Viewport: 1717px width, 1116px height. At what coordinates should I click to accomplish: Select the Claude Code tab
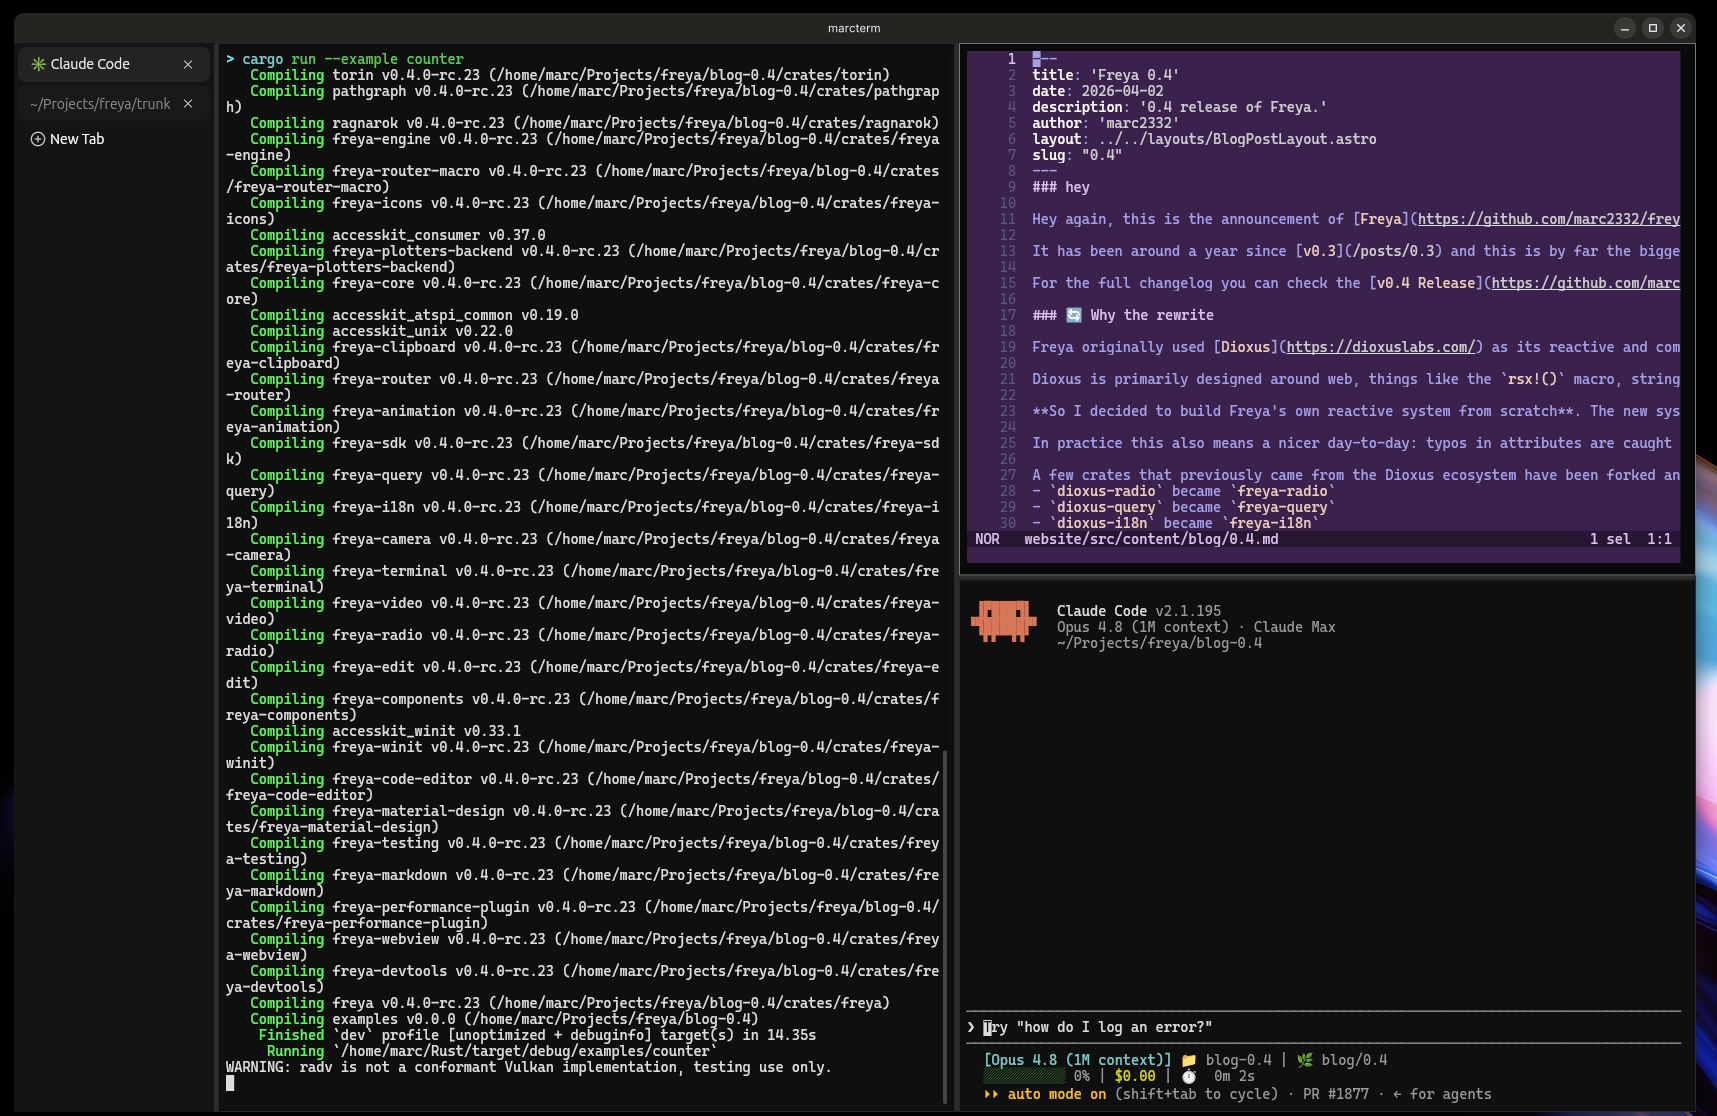point(114,64)
